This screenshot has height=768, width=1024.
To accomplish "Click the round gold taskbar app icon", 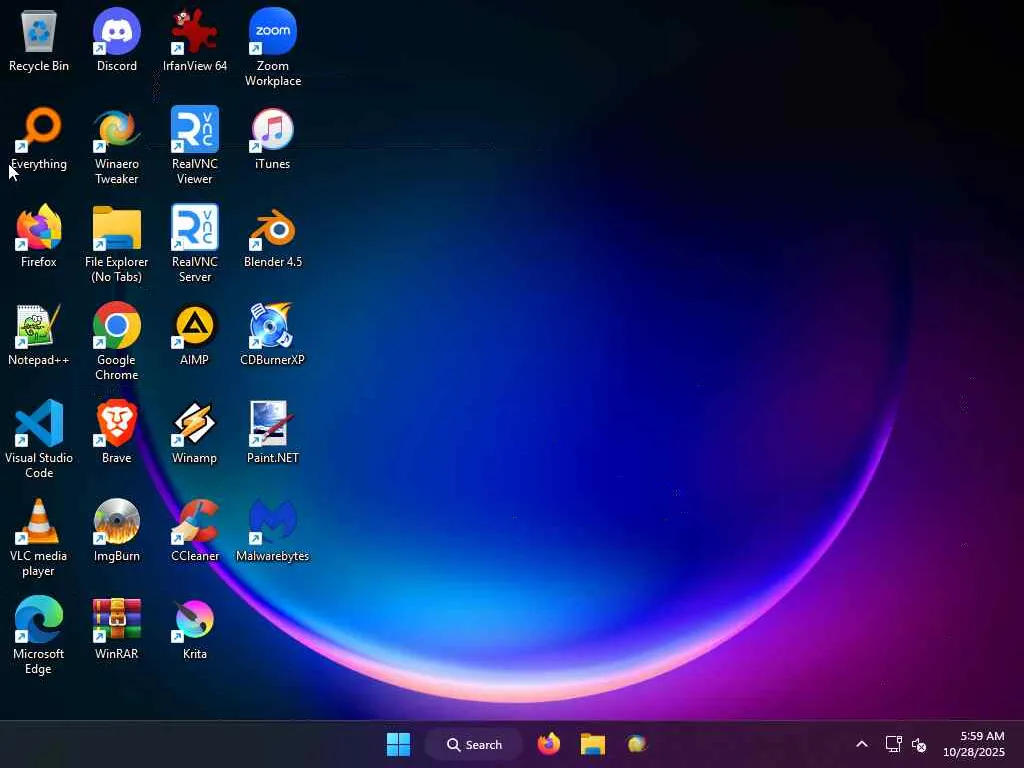I will (x=637, y=744).
